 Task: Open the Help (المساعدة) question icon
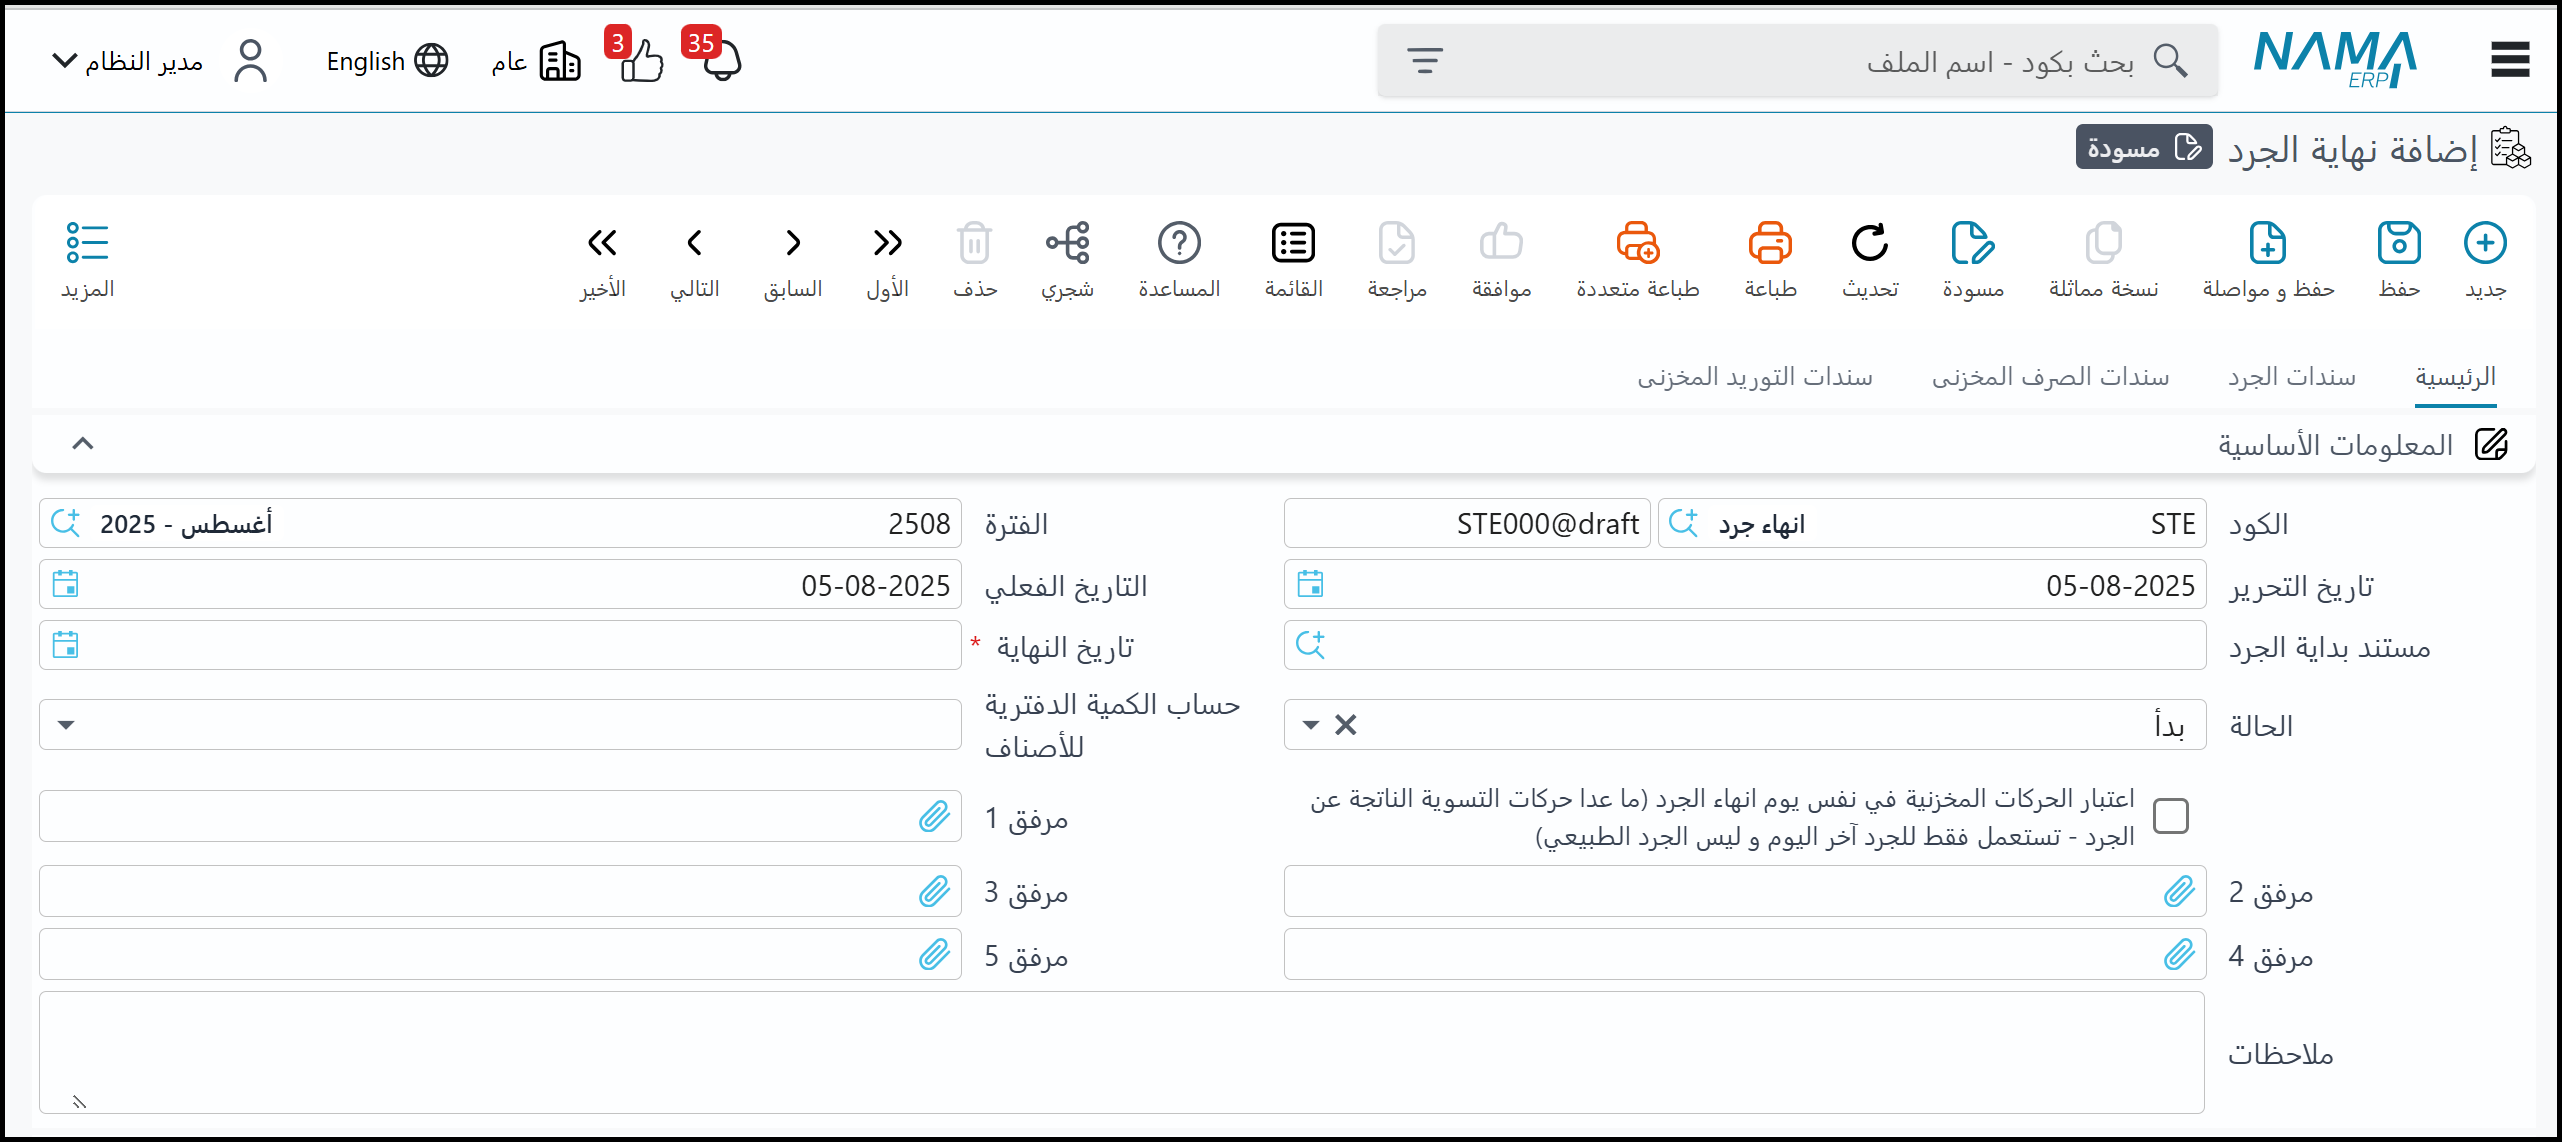coord(1179,243)
